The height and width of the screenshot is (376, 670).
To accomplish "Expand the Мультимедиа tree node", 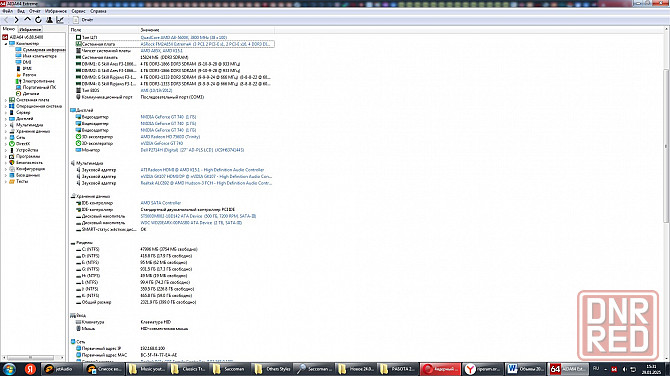I will (6, 125).
